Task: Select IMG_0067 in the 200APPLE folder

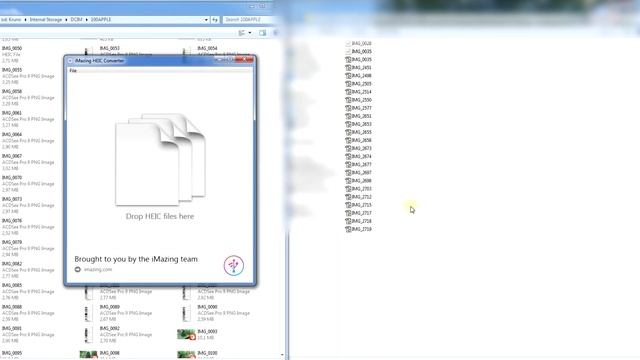Action: tap(28, 162)
